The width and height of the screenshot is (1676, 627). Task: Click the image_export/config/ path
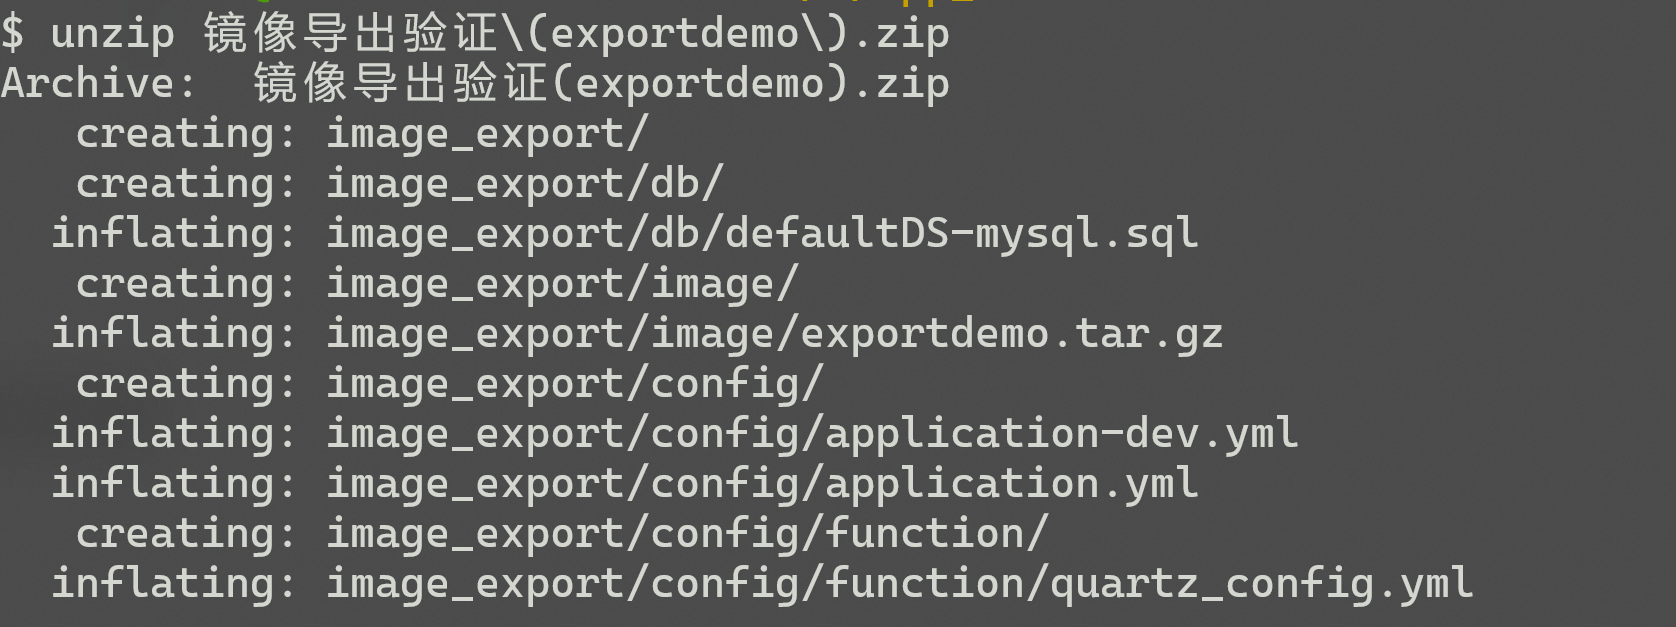point(575,384)
